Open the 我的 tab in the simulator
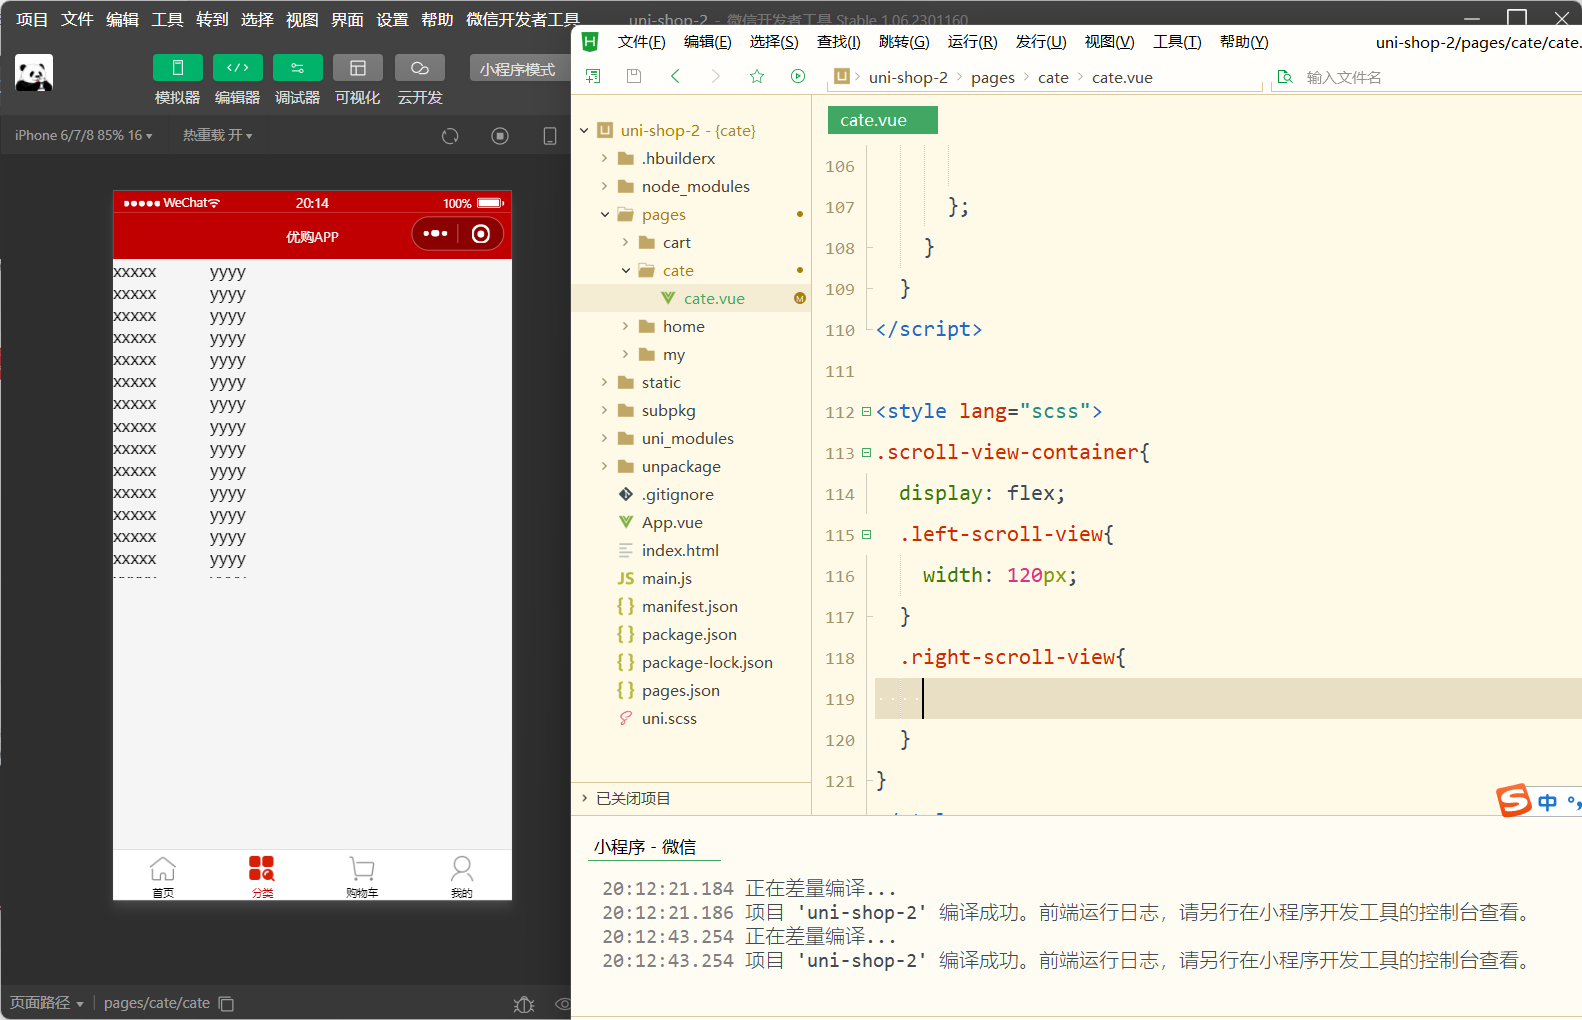Screen dimensions: 1582x1020 (x=461, y=877)
